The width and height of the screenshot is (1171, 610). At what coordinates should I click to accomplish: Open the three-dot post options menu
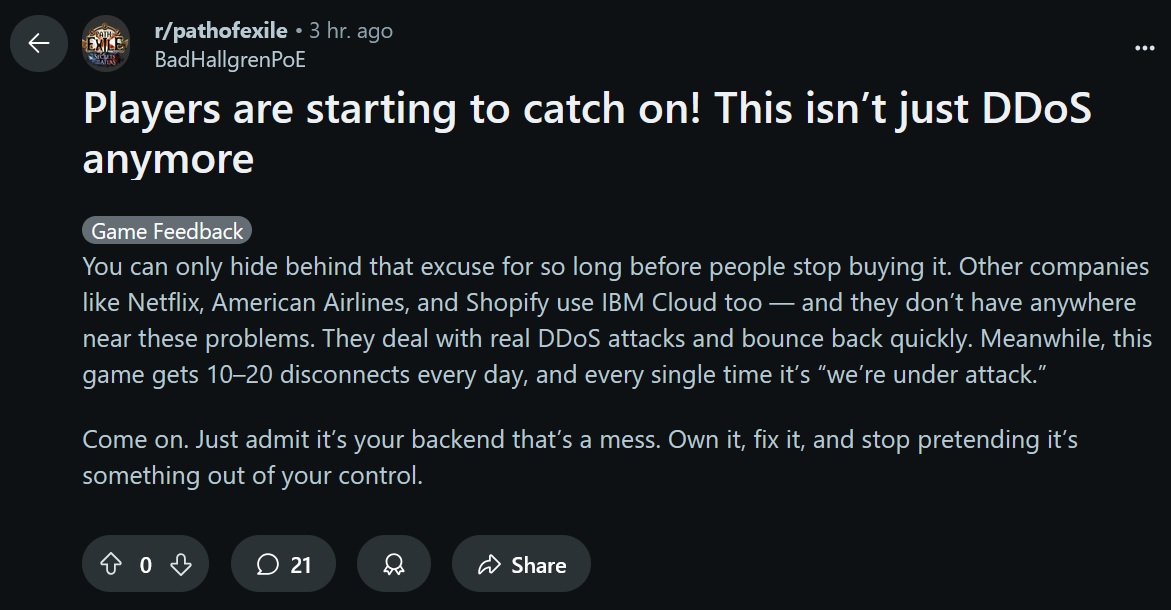click(x=1144, y=48)
